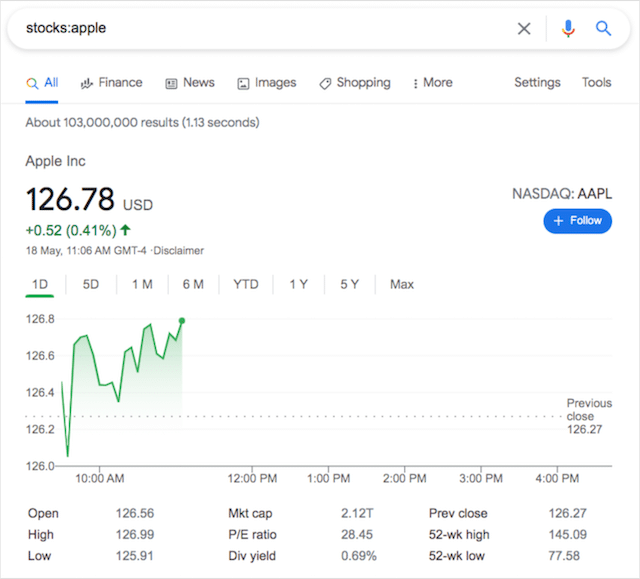The image size is (640, 579).
Task: Click the 12:00 PM axis label
Action: (252, 478)
